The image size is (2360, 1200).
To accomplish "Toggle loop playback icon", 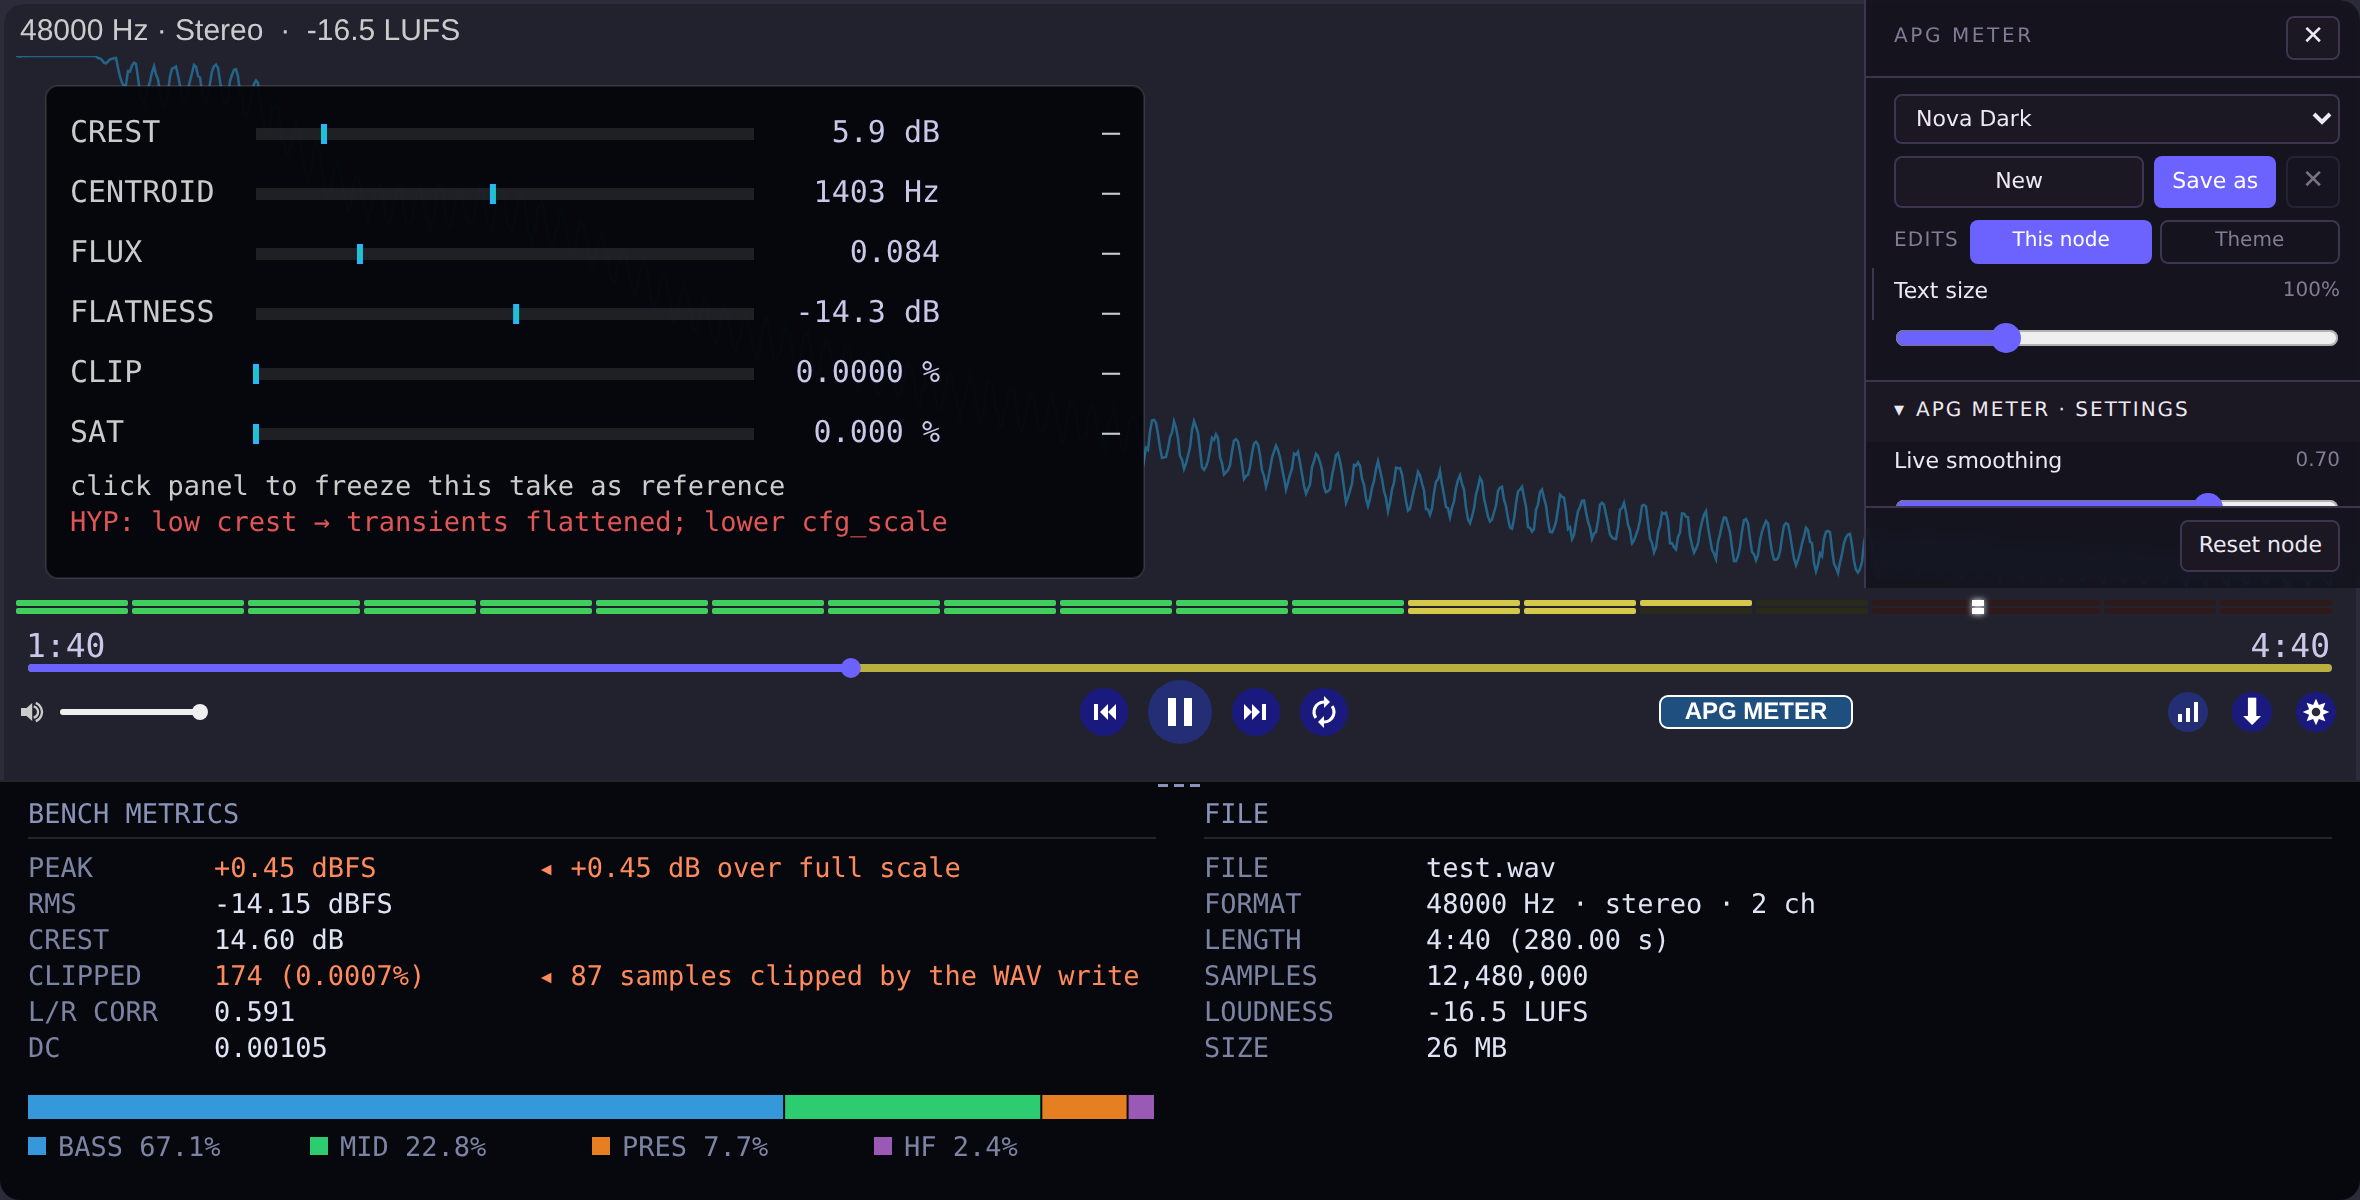I will pos(1324,712).
